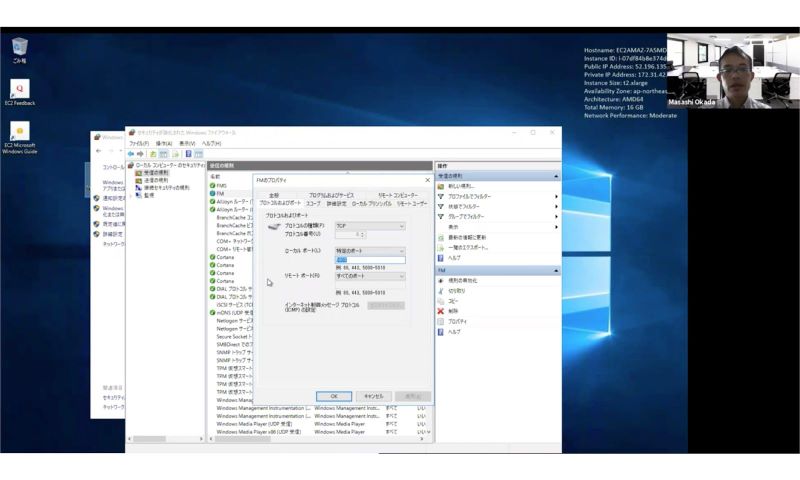
Task: Click プロパティ under FM actions
Action: click(457, 321)
